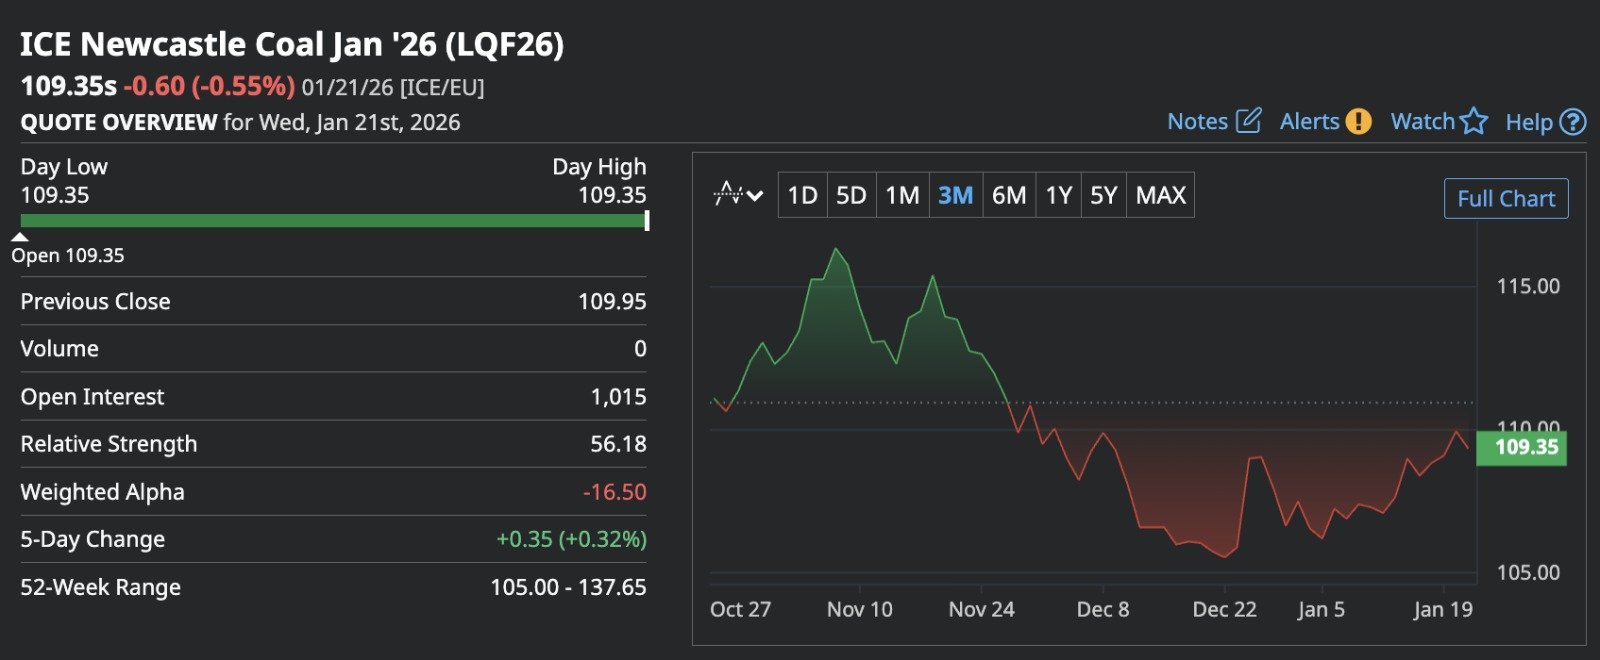Viewport: 1600px width, 660px height.
Task: Switch chart to 6M range
Action: 1009,195
